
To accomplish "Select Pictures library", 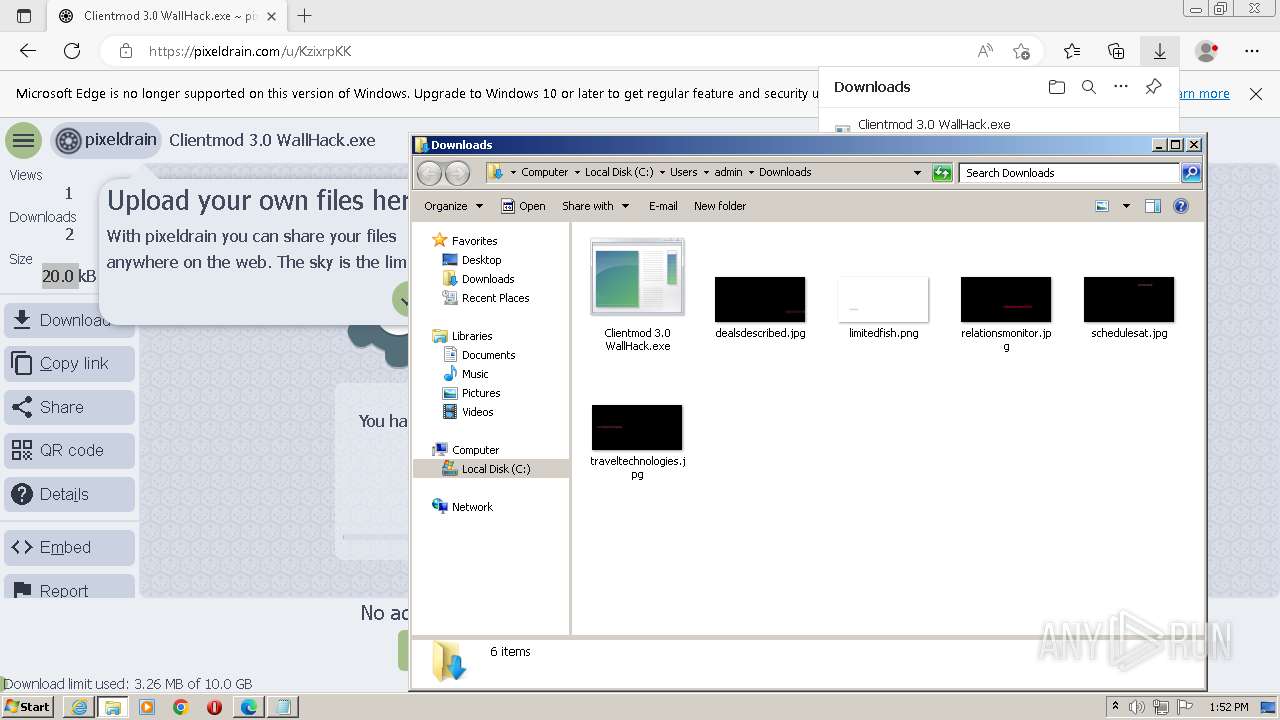I will point(472,393).
